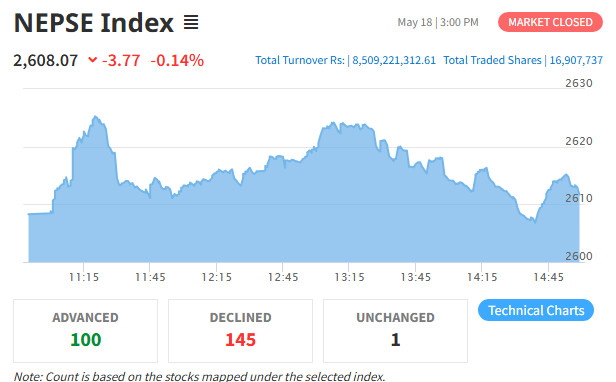This screenshot has width=616, height=382.
Task: Click the NEPSE Index heading
Action: coord(94,23)
